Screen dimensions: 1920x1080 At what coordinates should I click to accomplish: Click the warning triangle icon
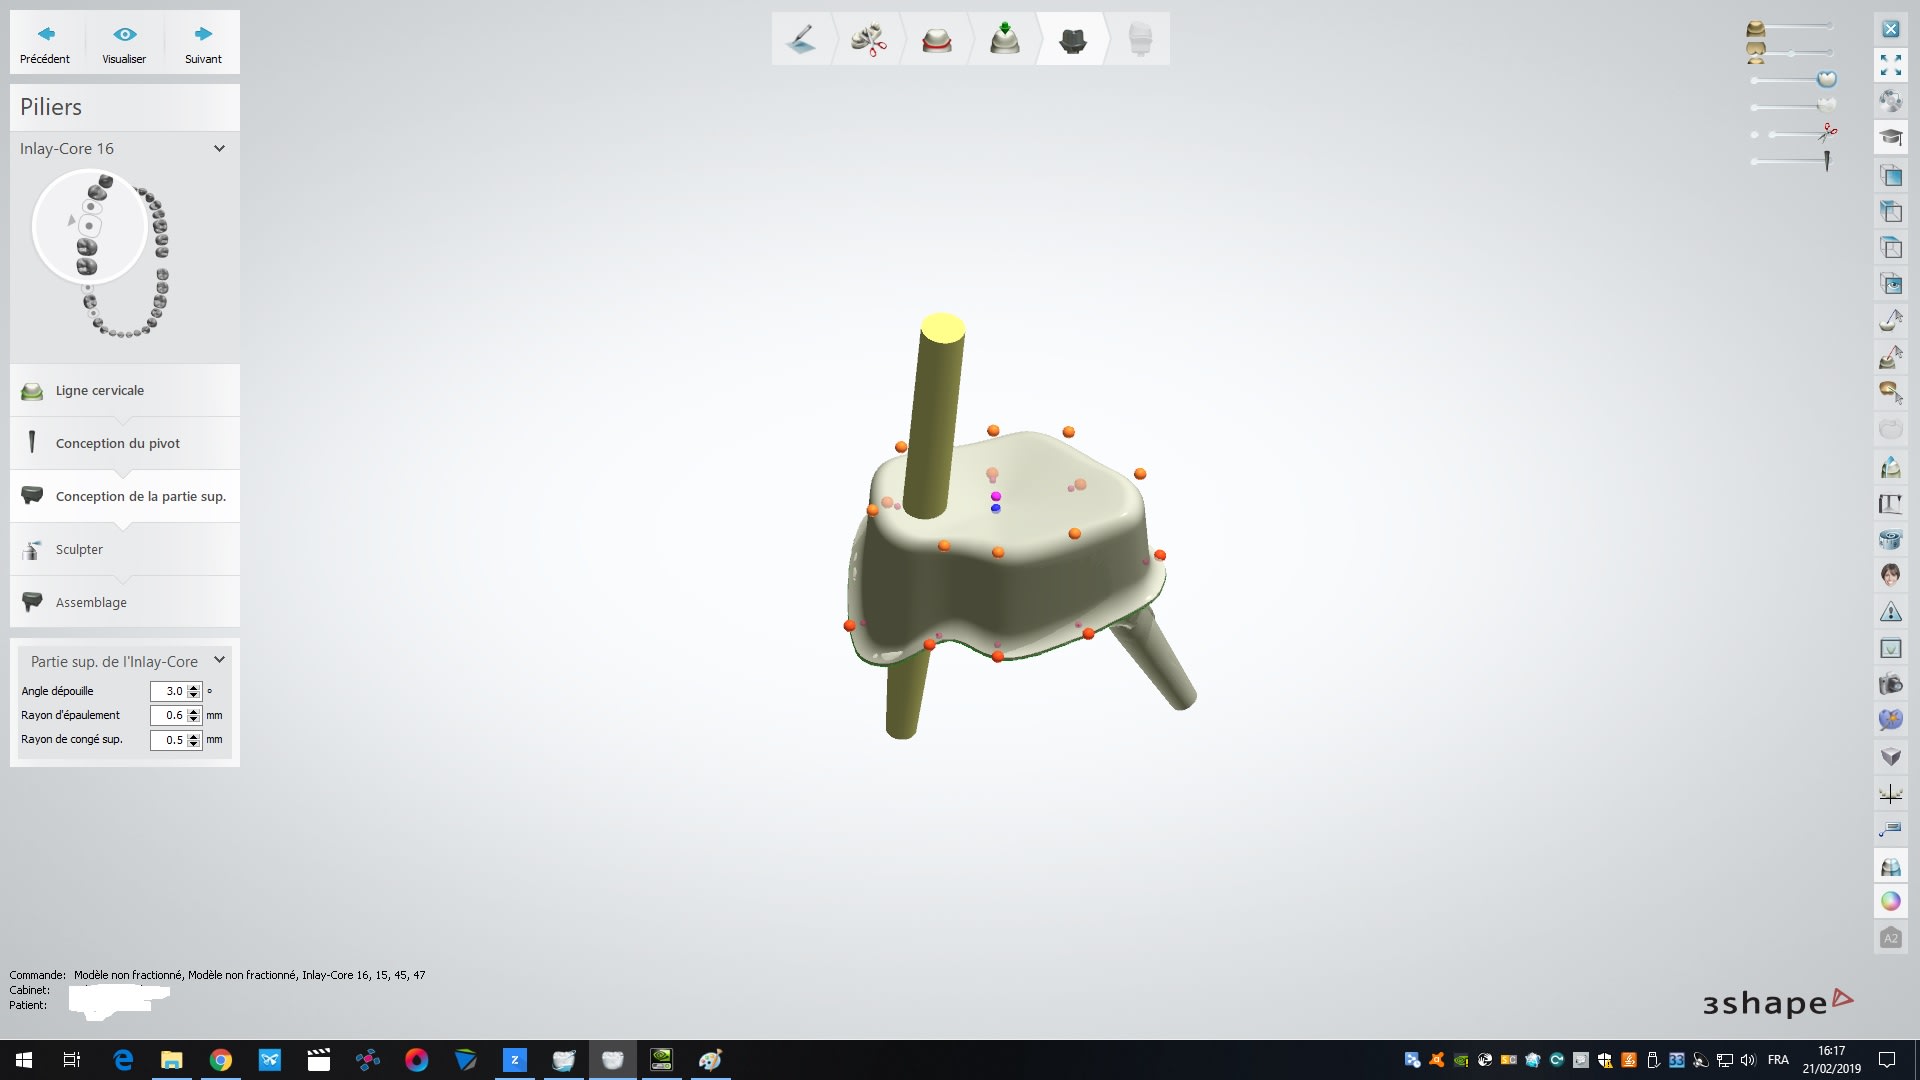(1890, 611)
